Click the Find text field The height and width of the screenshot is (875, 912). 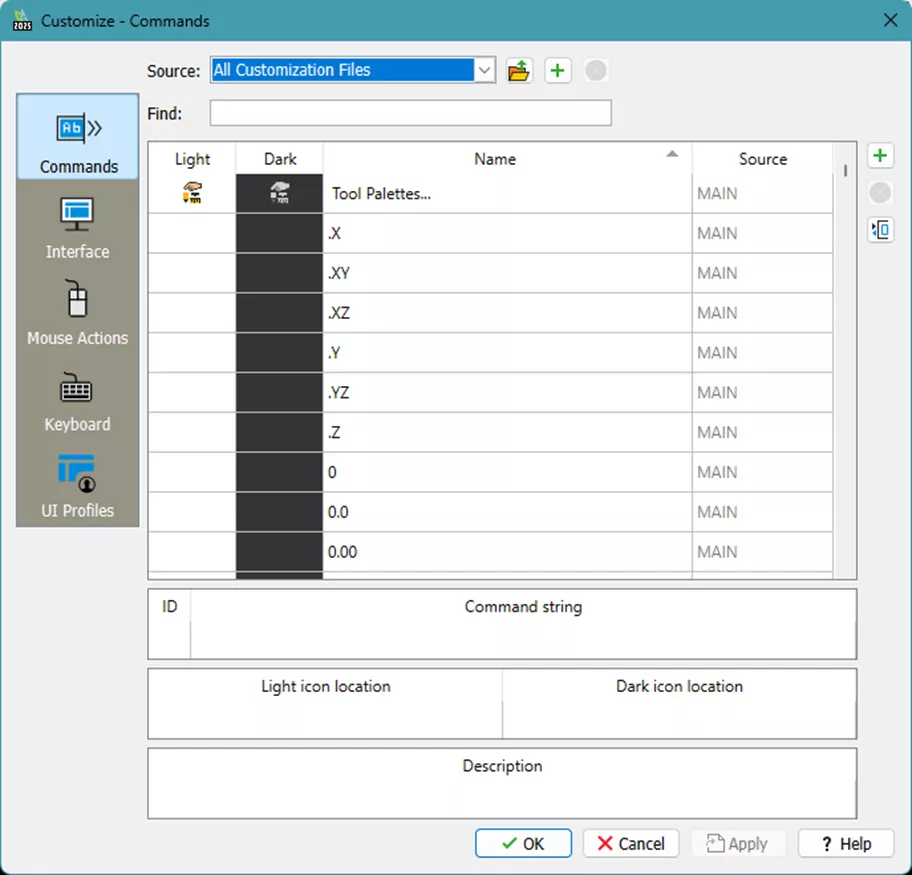pyautogui.click(x=410, y=114)
